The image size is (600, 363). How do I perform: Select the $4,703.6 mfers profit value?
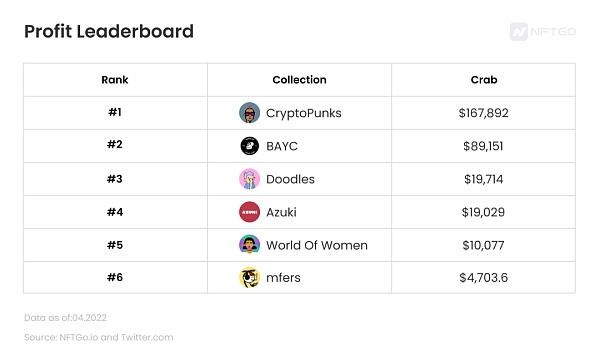484,278
